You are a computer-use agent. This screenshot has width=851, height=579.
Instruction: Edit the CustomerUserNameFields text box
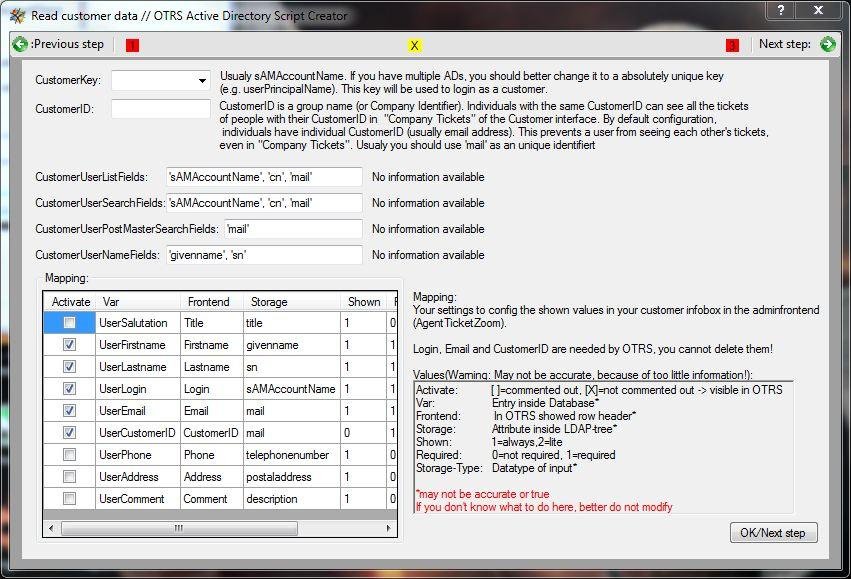264,254
